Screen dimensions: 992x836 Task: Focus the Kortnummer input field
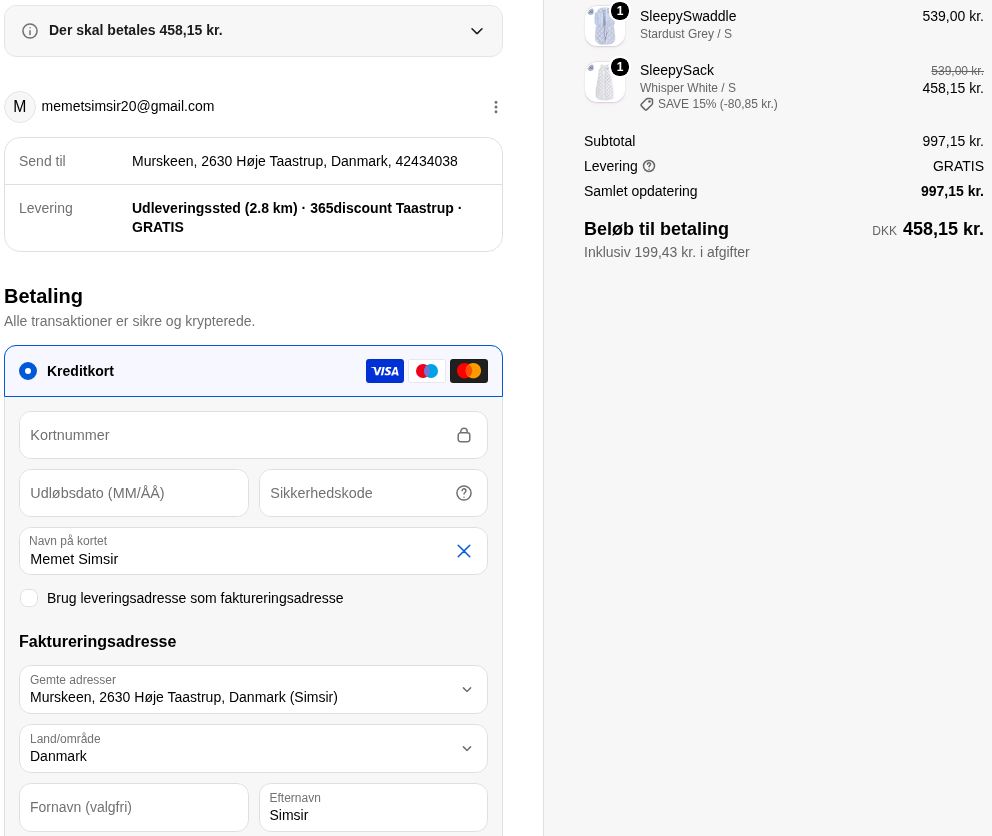[x=253, y=435]
